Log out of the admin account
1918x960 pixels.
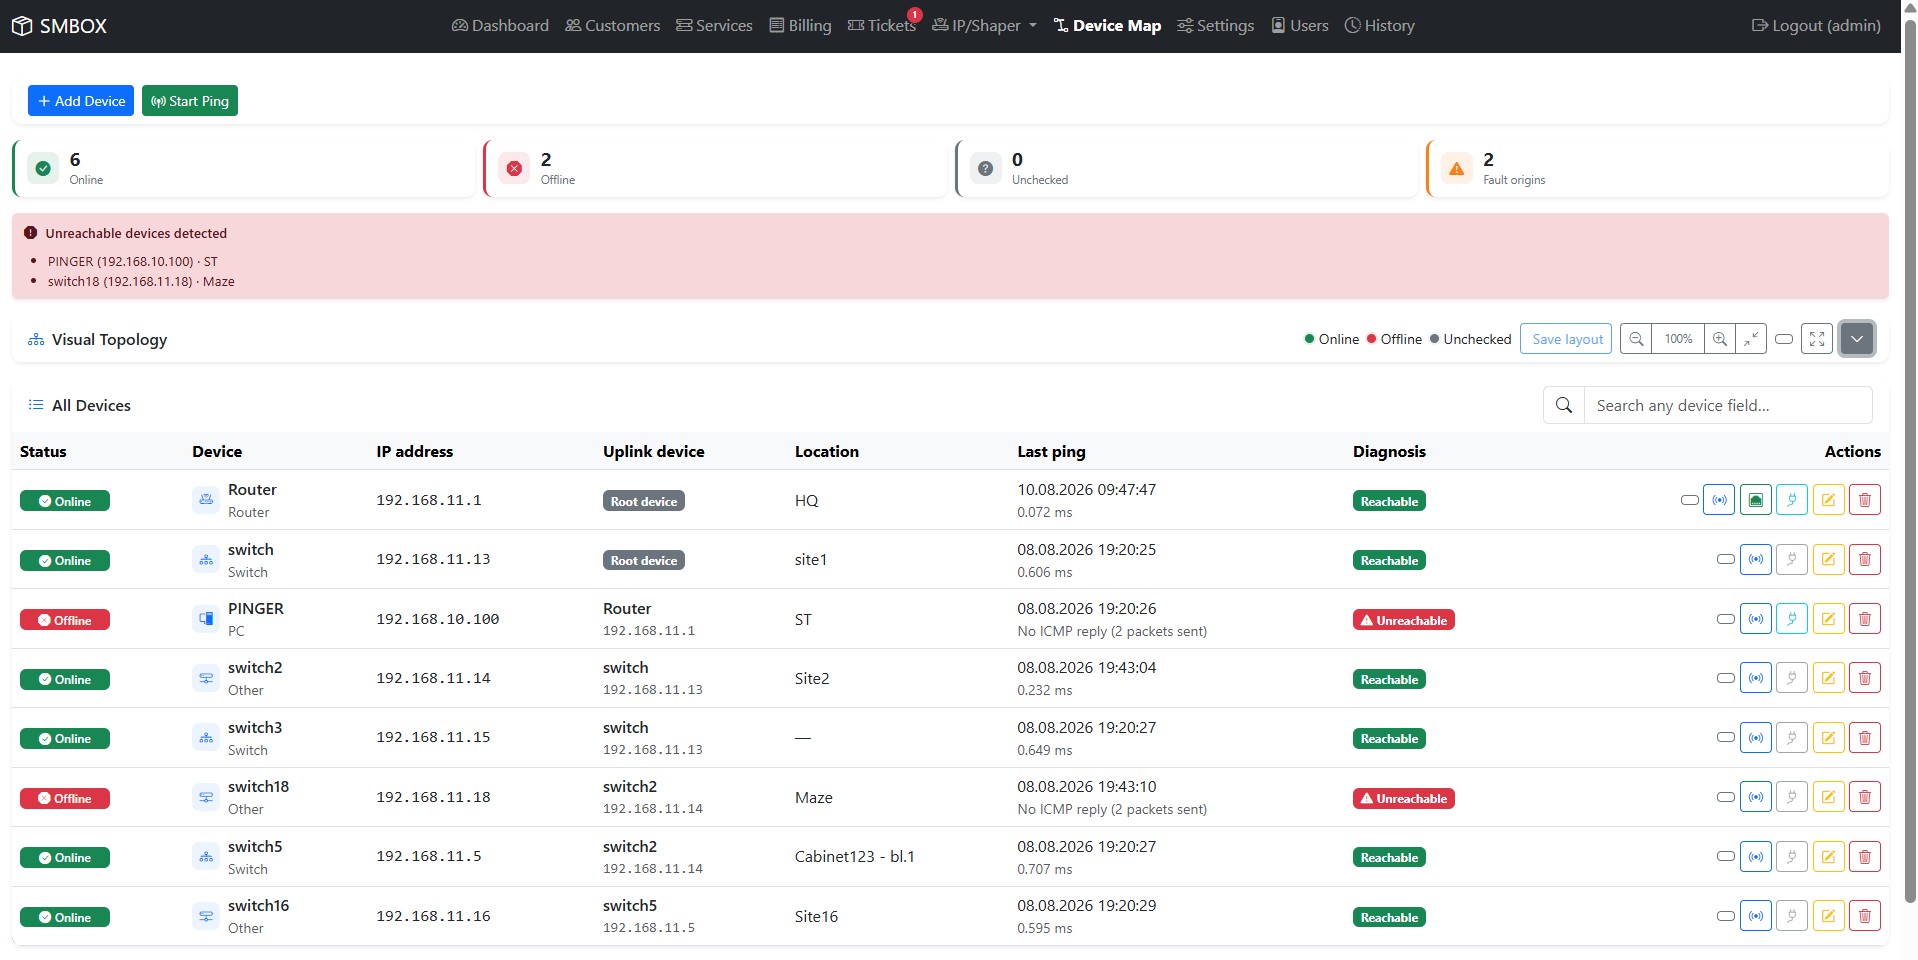pos(1816,26)
